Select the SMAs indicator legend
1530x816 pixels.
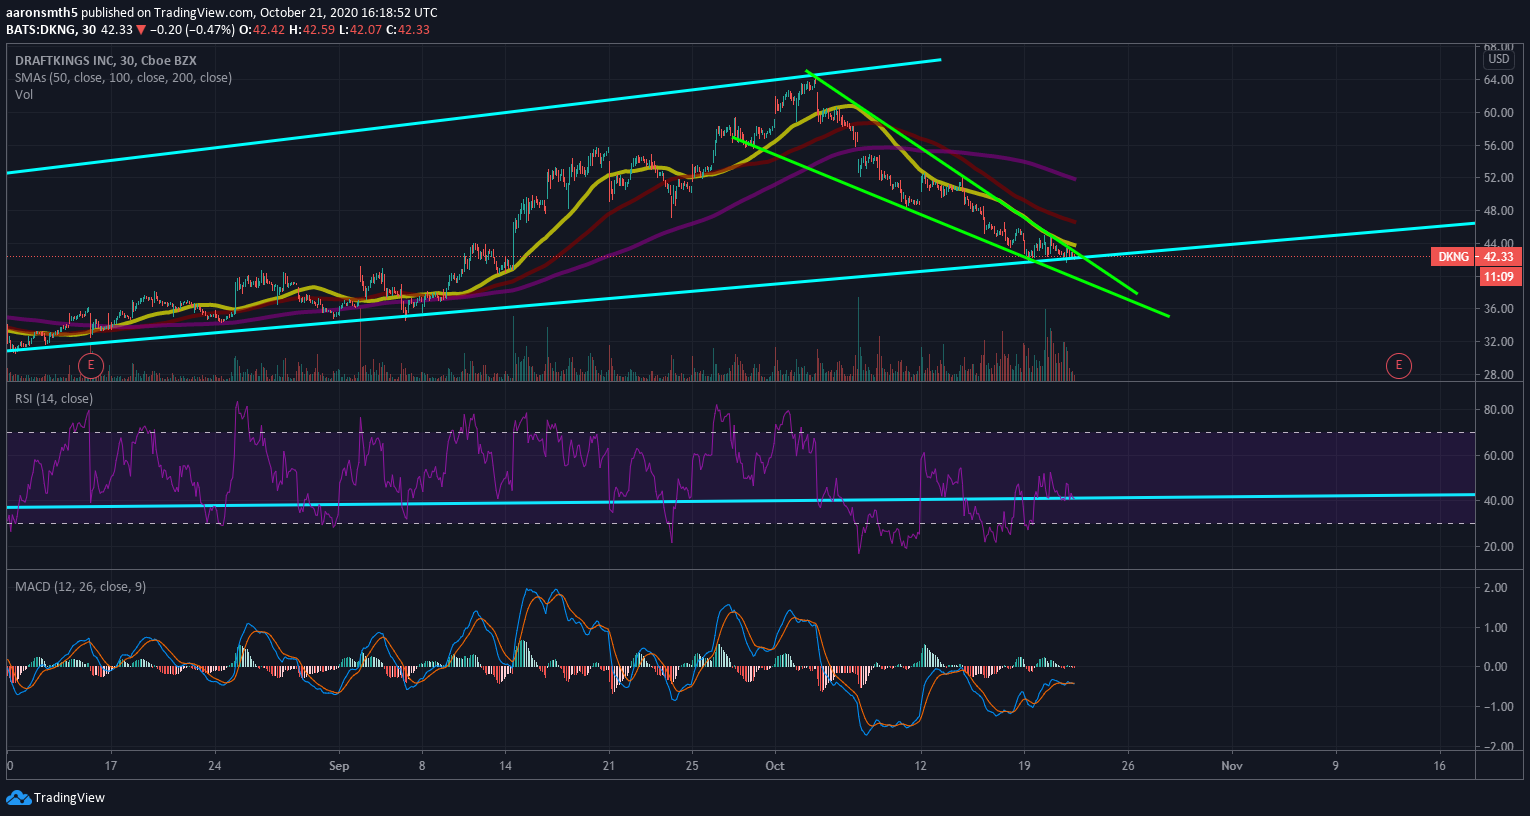123,78
